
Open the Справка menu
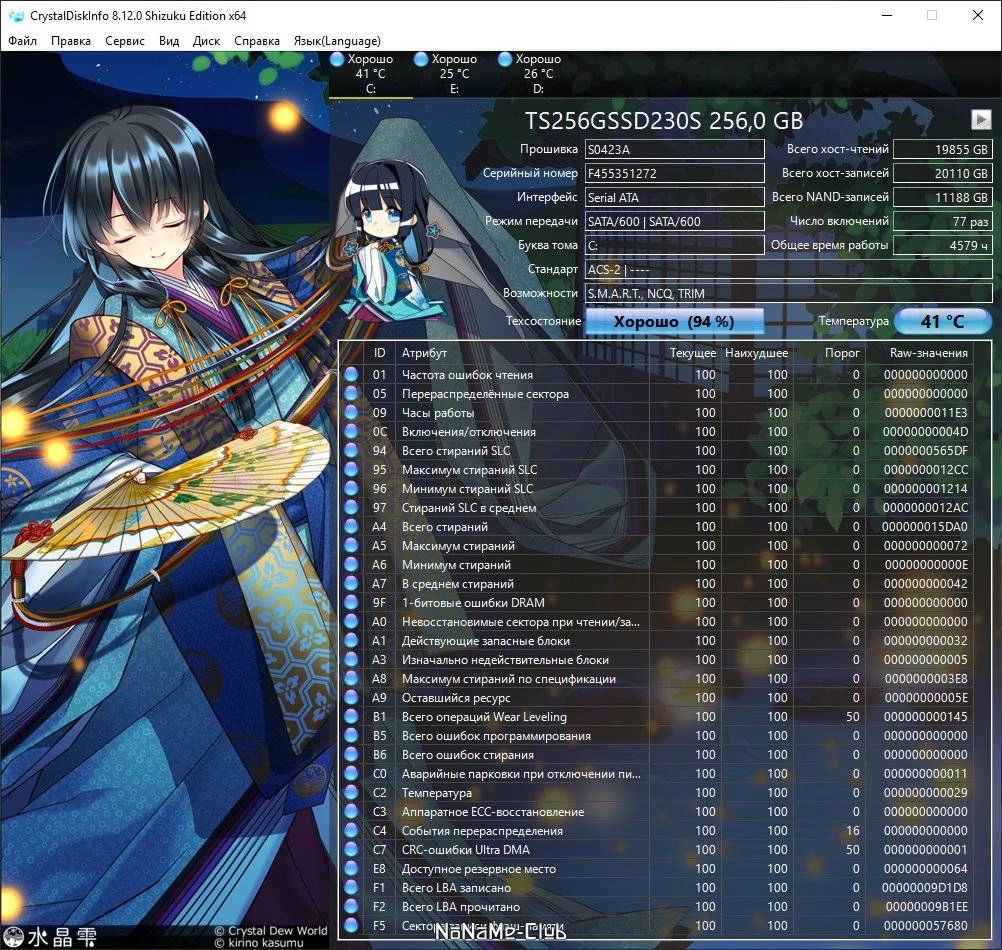point(257,41)
